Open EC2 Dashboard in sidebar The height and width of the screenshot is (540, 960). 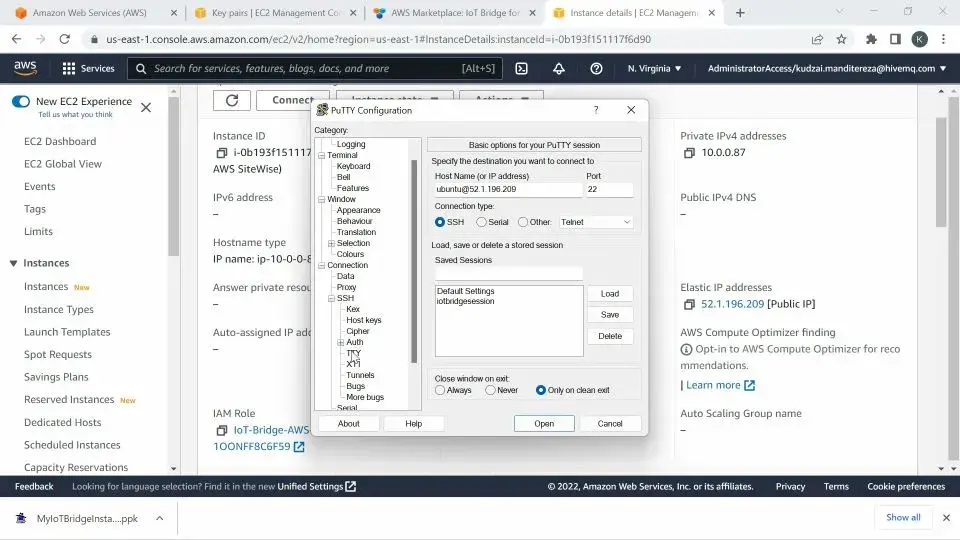(x=60, y=141)
